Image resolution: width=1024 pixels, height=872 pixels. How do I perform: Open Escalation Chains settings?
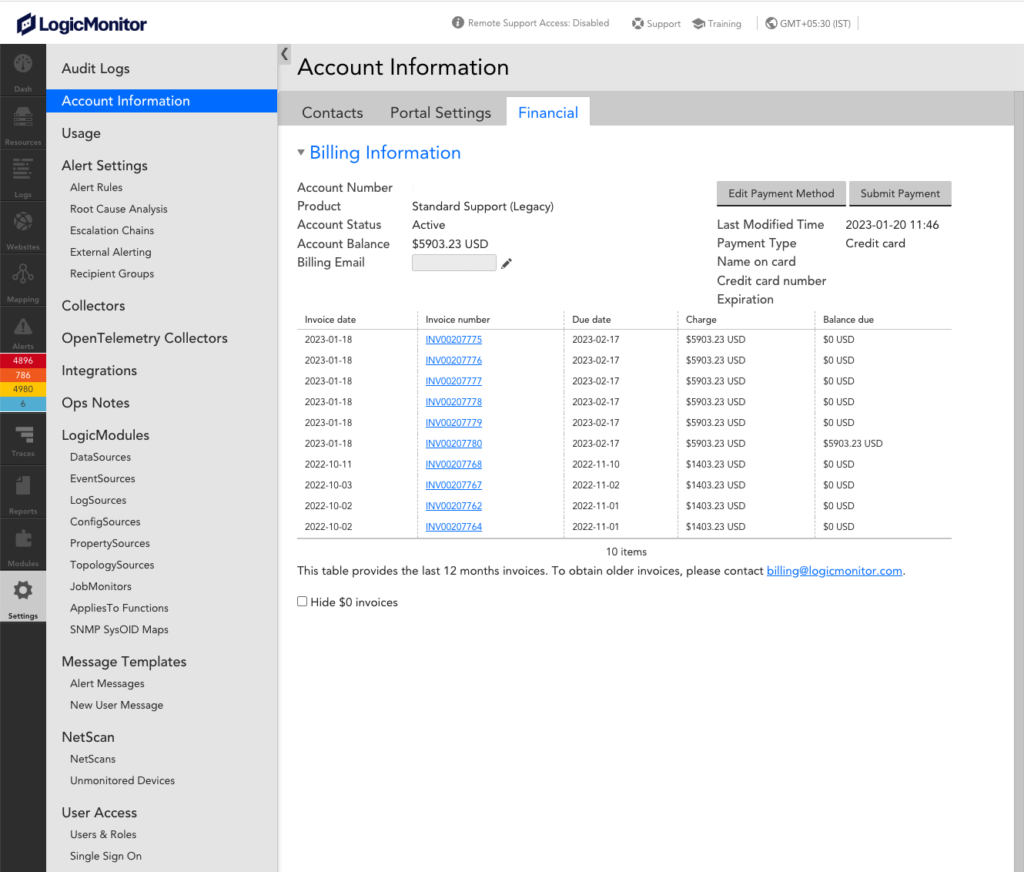pyautogui.click(x=112, y=231)
